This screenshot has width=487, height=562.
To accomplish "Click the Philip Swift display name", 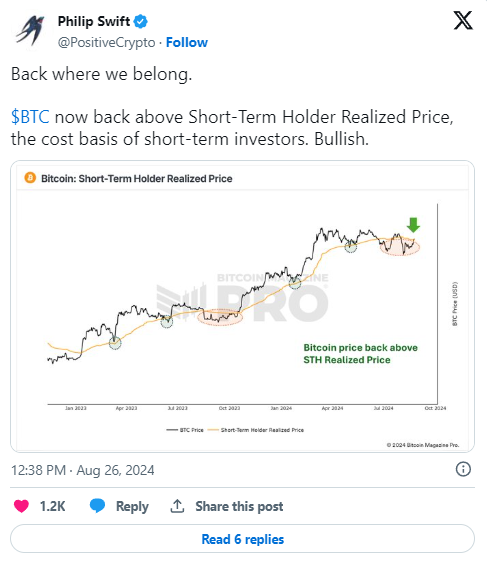I will pyautogui.click(x=94, y=22).
